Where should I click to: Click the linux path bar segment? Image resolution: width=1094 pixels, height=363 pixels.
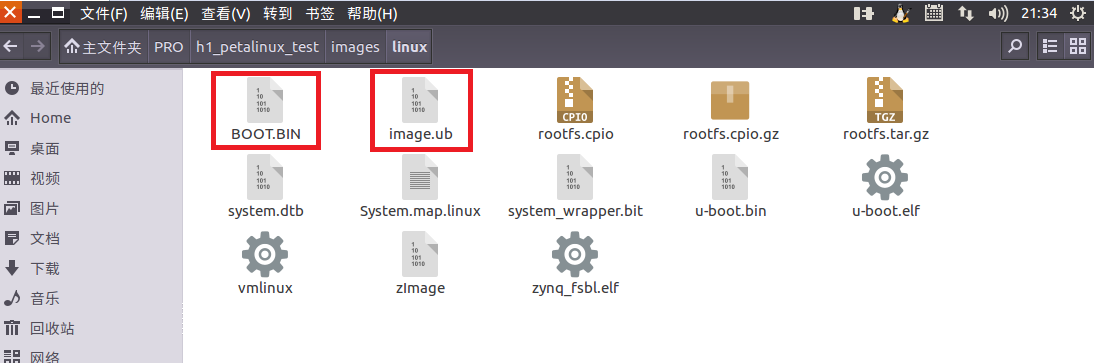[409, 47]
